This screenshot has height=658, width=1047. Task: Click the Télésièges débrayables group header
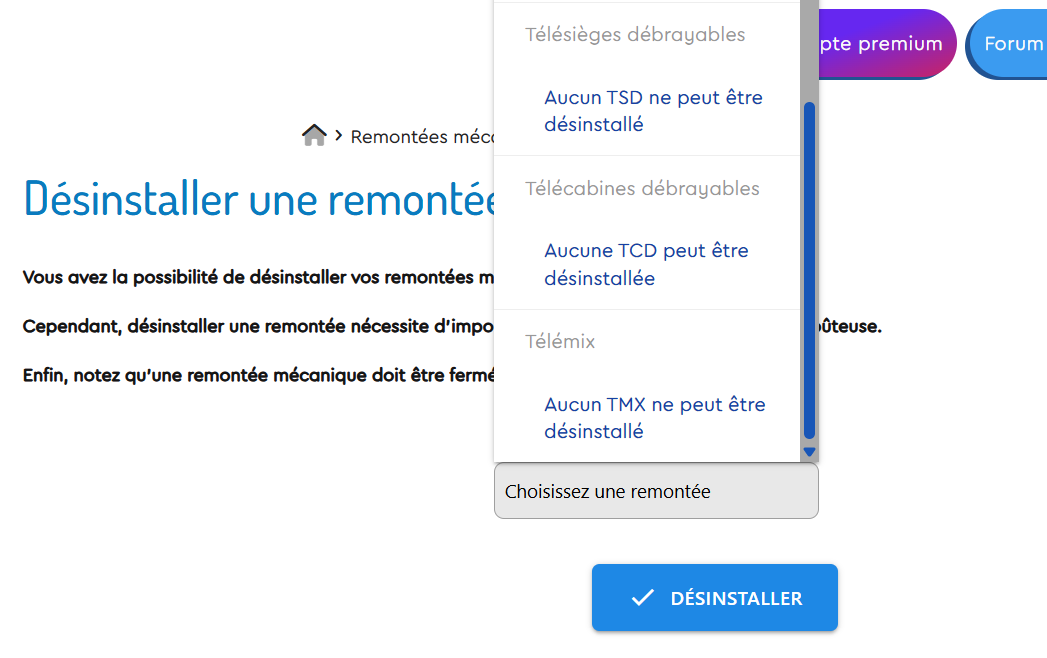635,35
